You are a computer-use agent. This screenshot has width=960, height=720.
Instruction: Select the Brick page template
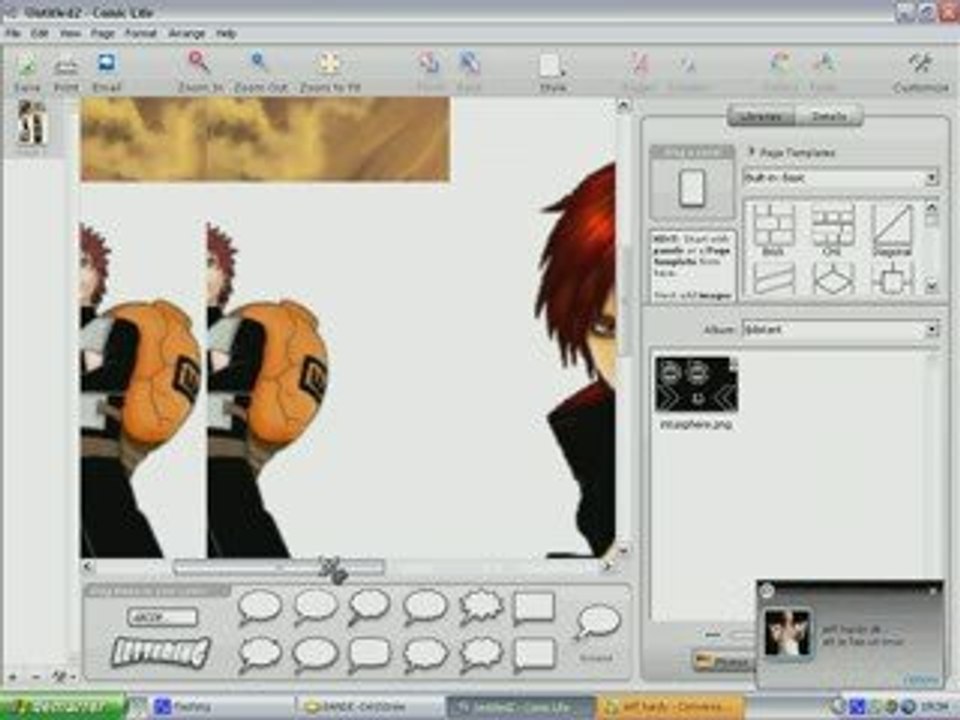pos(773,230)
